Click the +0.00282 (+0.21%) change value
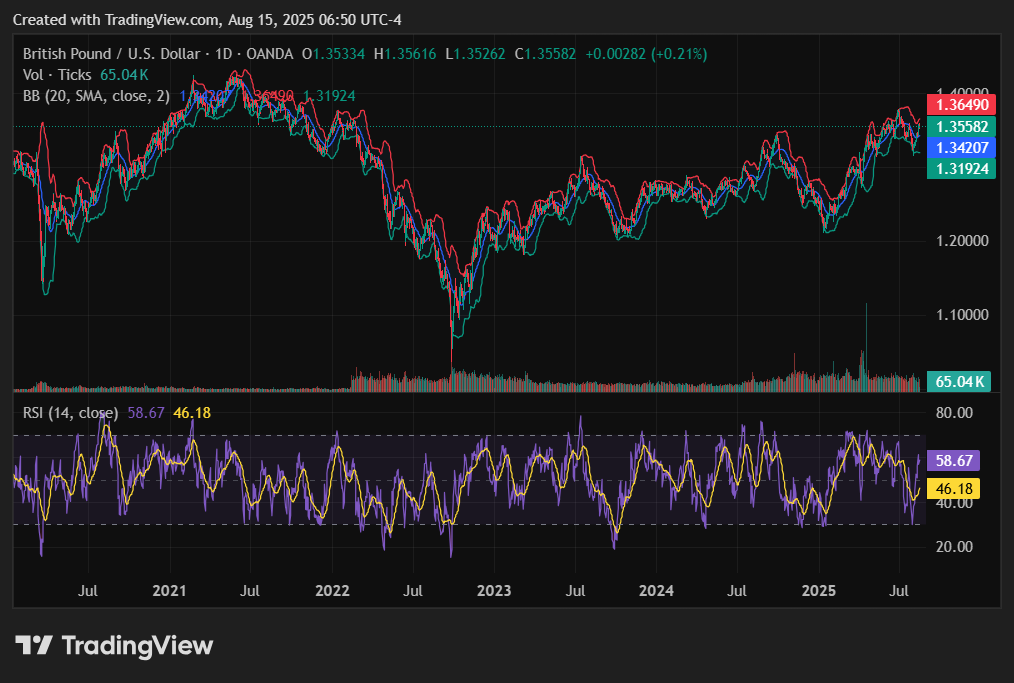This screenshot has height=683, width=1014. [646, 54]
